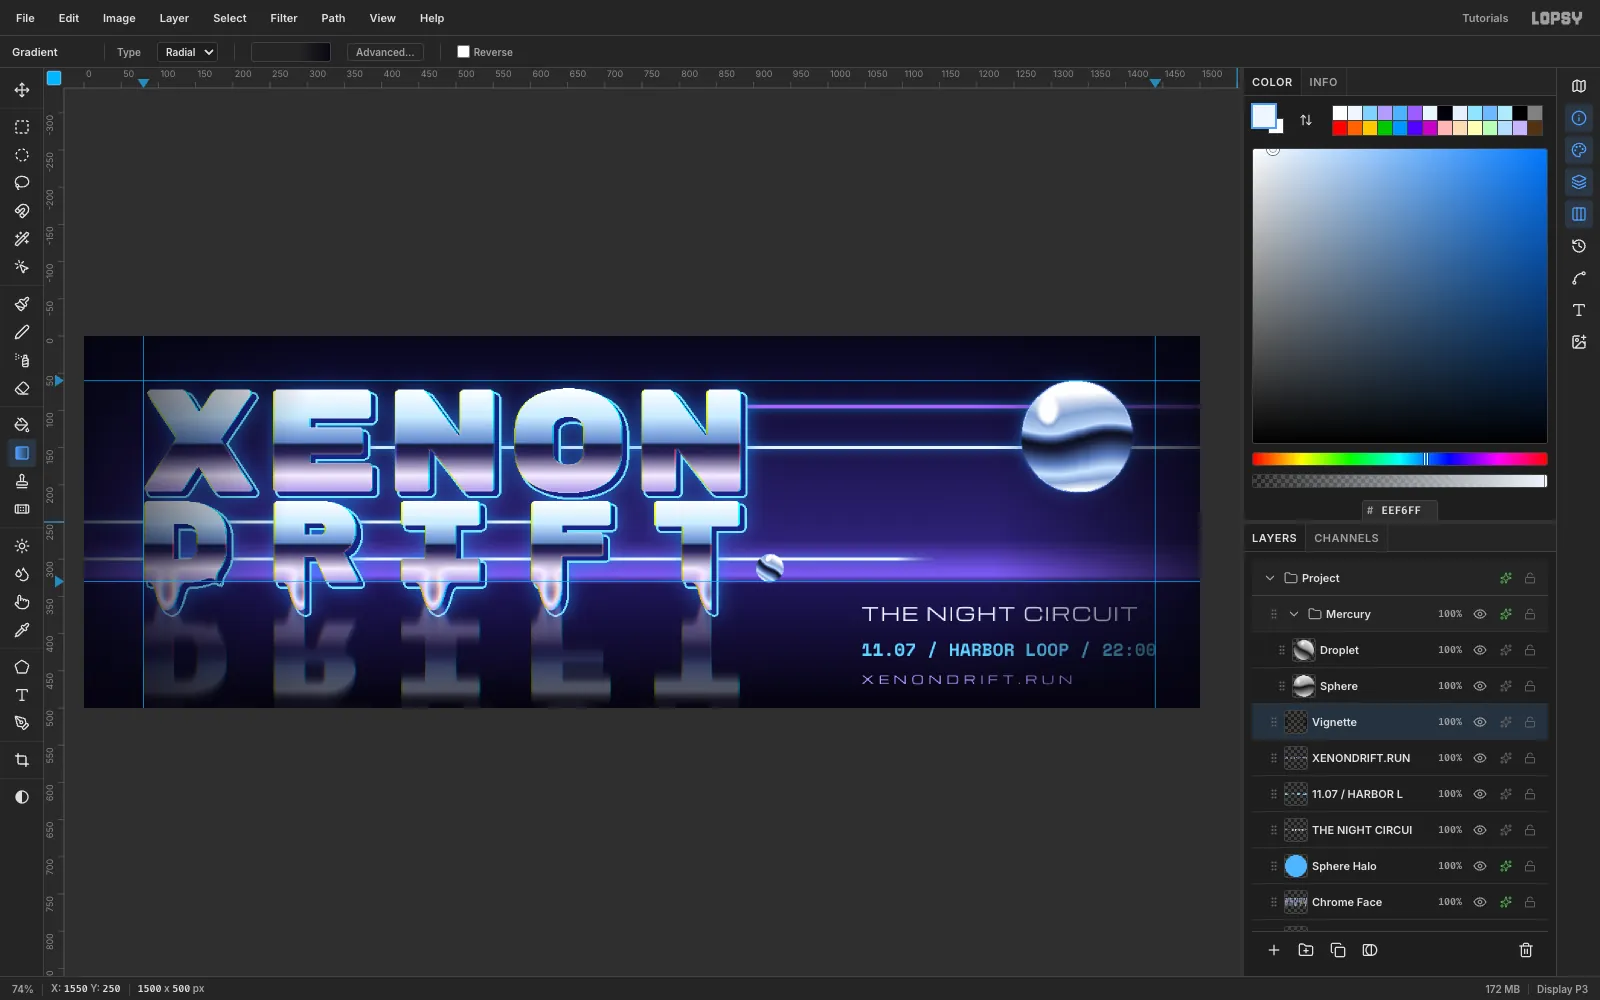
Task: Hide the Sphere layer
Action: coord(1480,686)
